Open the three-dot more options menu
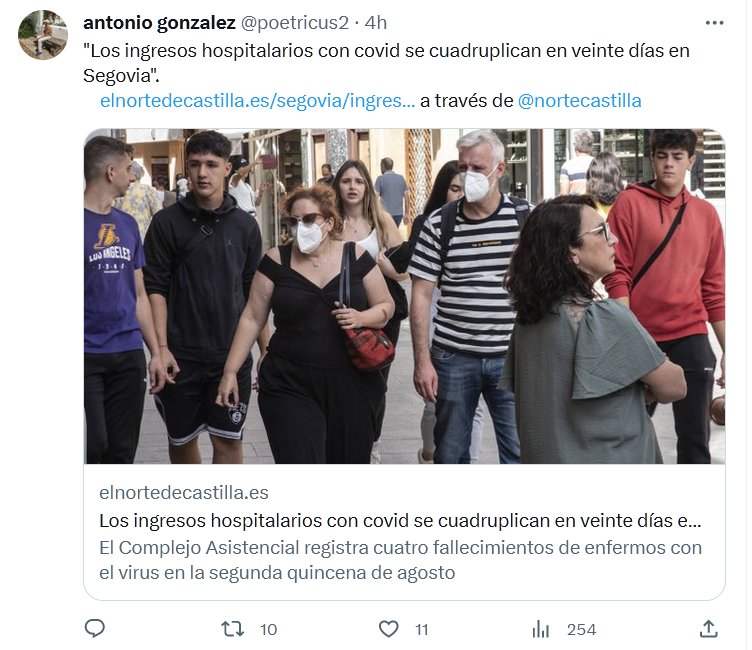Screen dimensions: 752x650 click(x=714, y=23)
